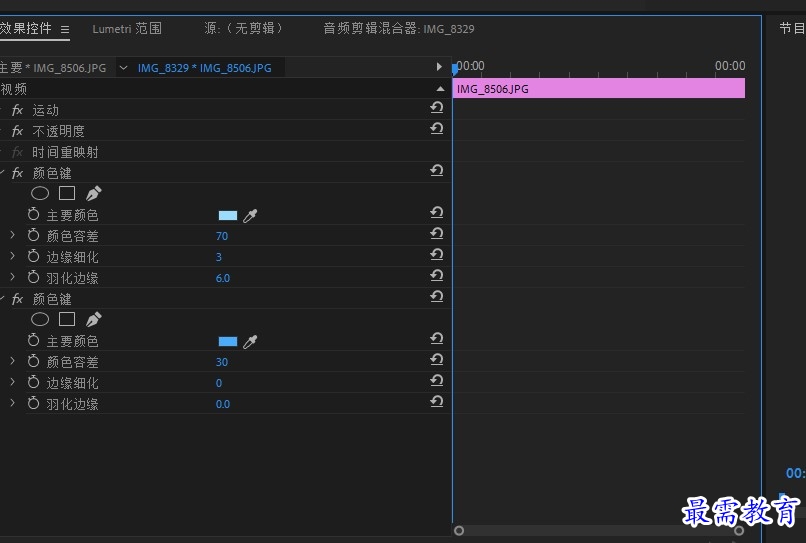This screenshot has height=543, width=806.
Task: Reset 羽化边缘 parameter set to 0.0
Action: 437,402
